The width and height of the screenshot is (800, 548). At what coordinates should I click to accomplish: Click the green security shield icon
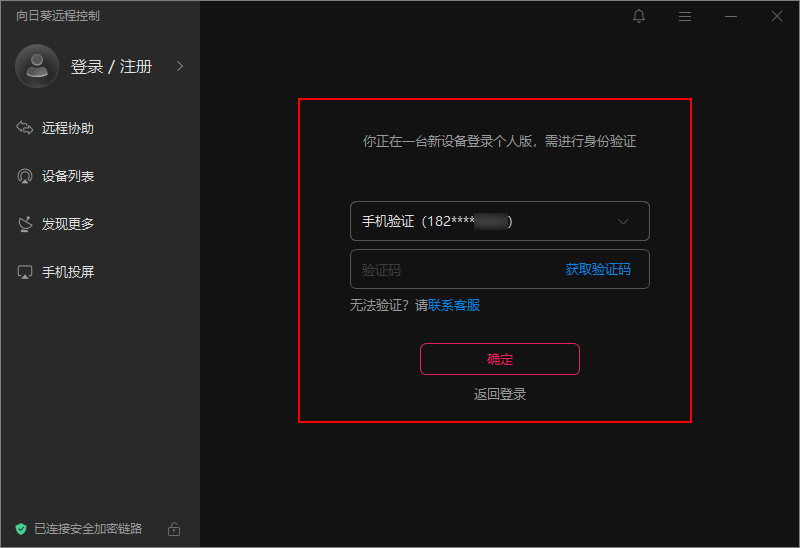[x=20, y=528]
